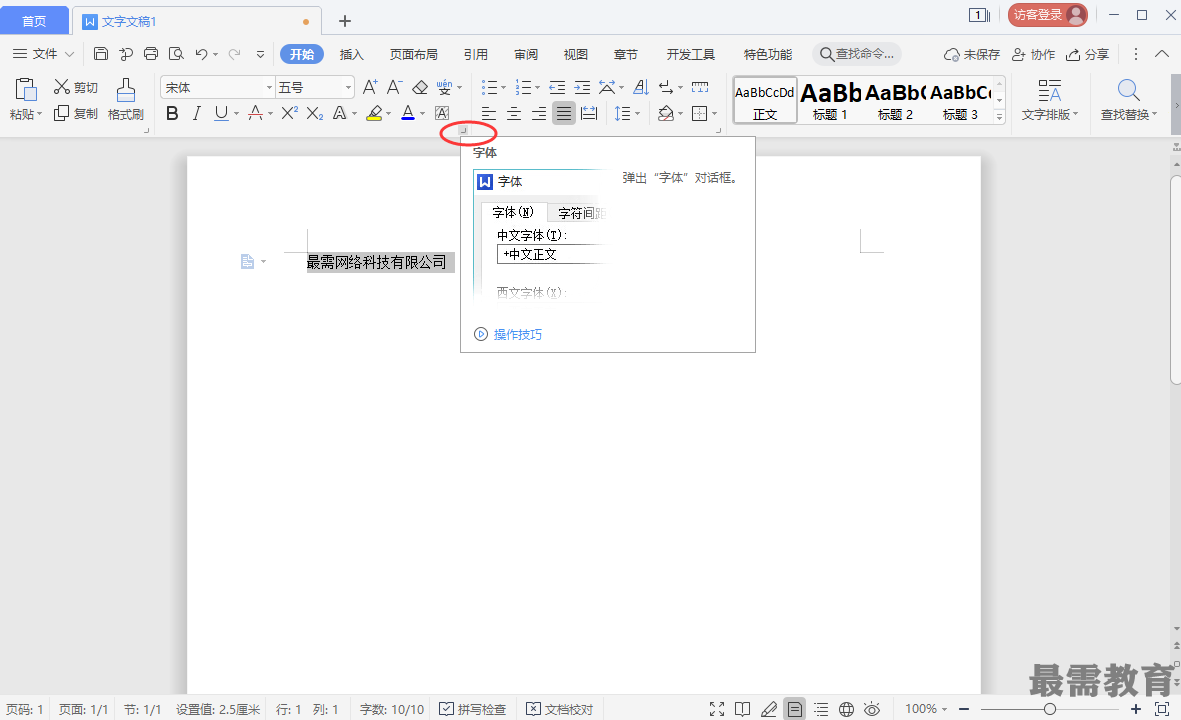The image size is (1181, 720).
Task: Open the 页面布局 ribbon tab
Action: point(414,54)
